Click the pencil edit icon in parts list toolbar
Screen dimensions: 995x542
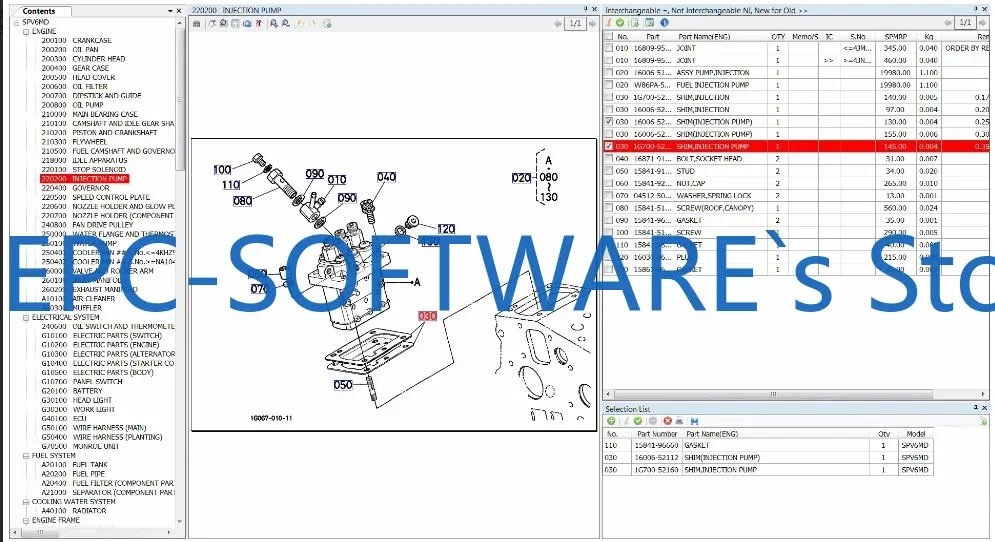point(609,23)
